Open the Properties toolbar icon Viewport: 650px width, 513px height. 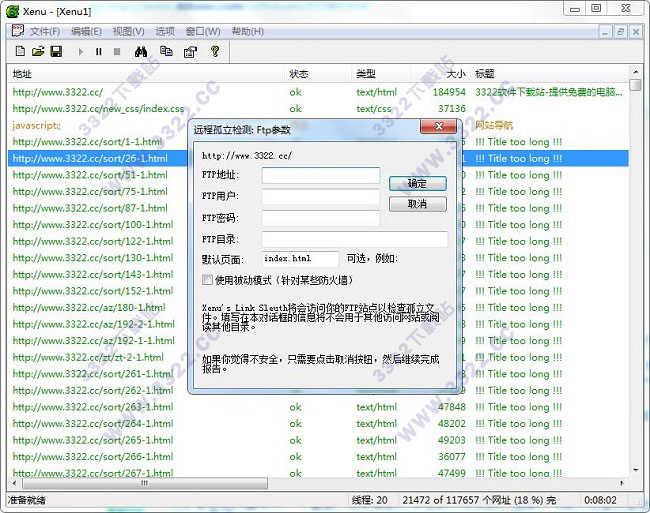tap(190, 52)
